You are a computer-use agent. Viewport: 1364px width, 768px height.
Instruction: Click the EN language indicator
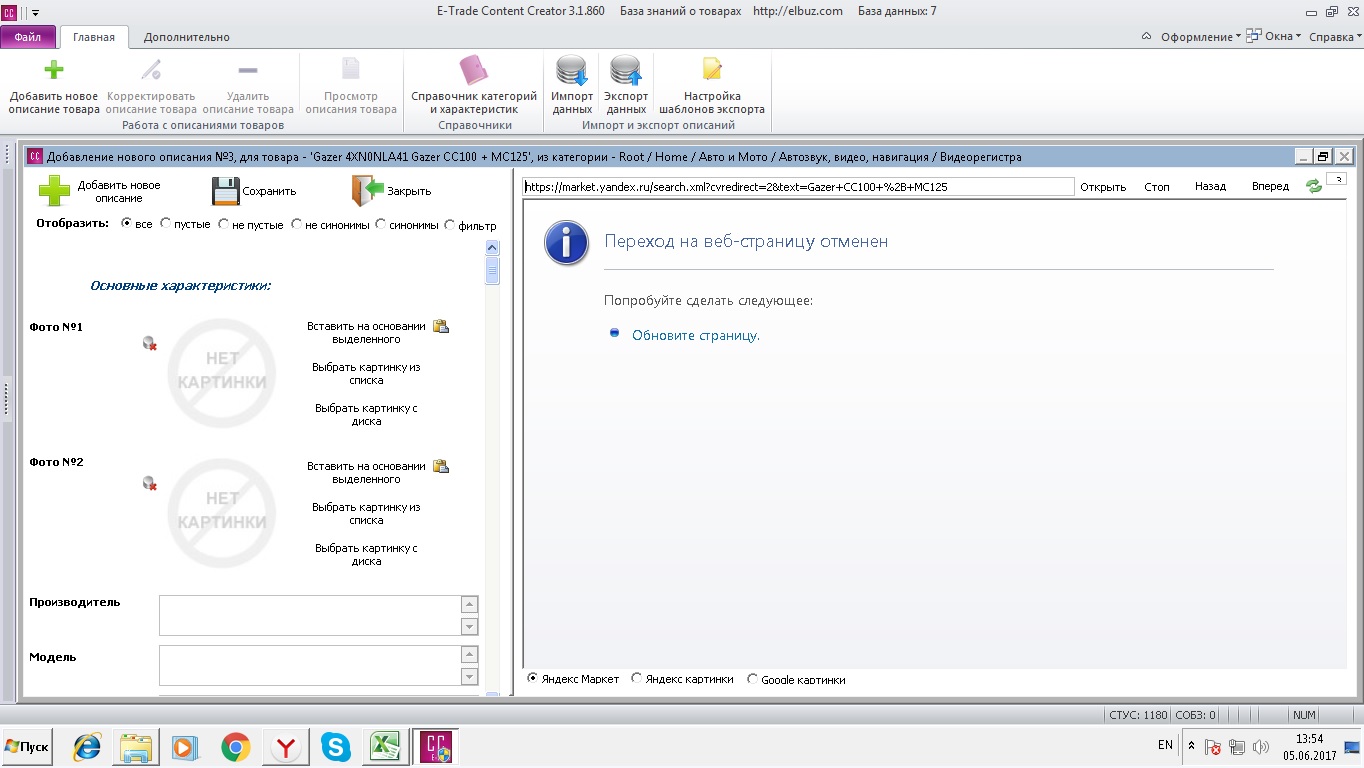tap(1165, 746)
